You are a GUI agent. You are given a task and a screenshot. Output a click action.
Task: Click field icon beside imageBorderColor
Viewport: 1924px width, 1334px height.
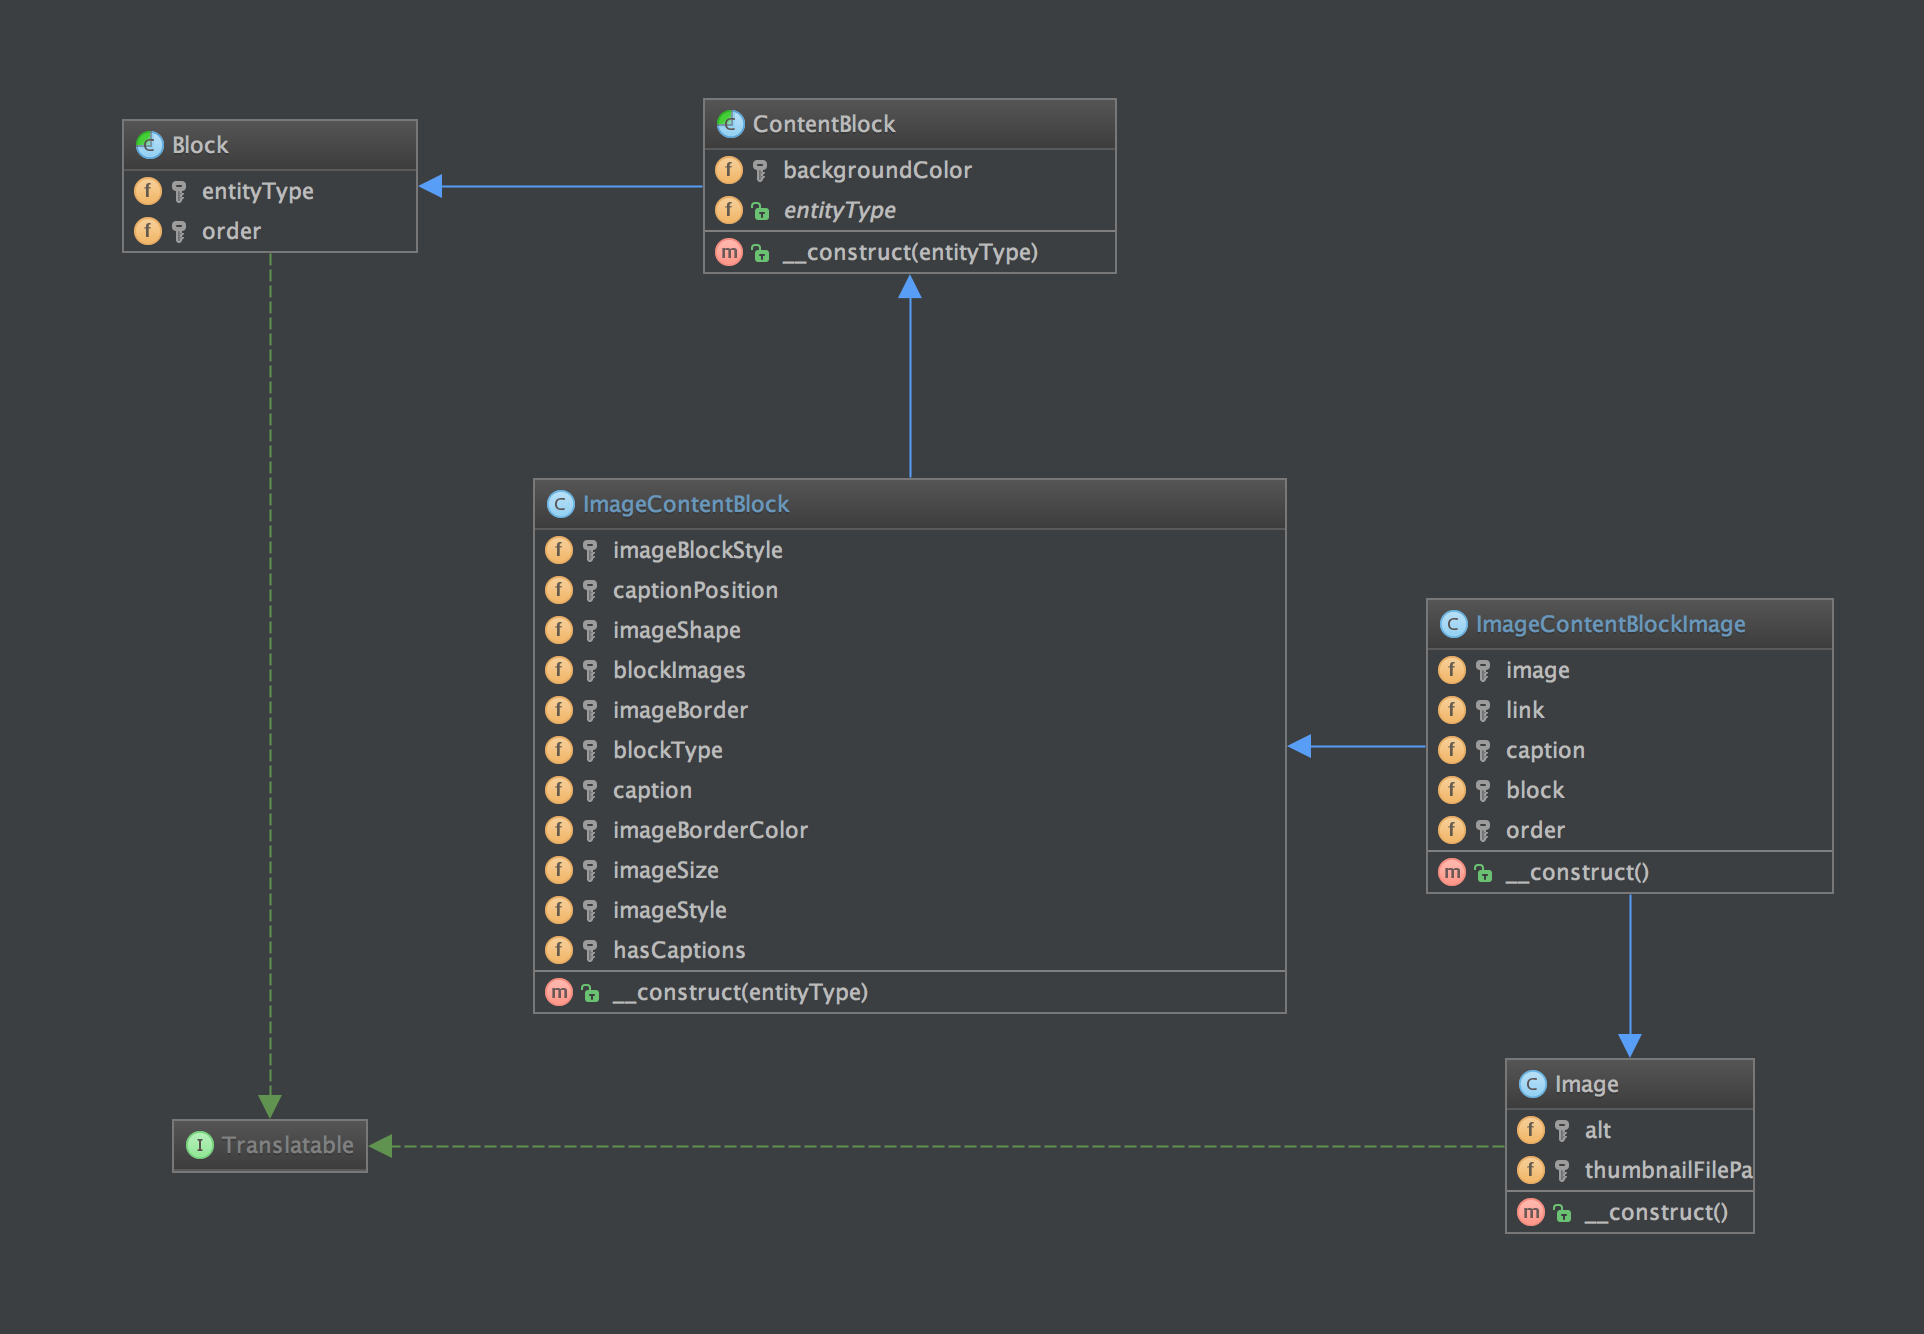tap(559, 830)
